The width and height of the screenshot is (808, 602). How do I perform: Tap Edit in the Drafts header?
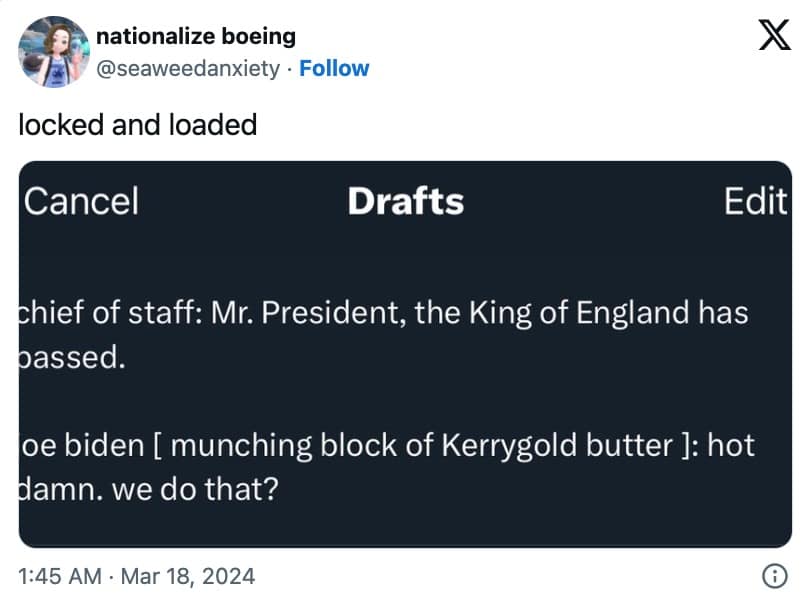[x=755, y=201]
